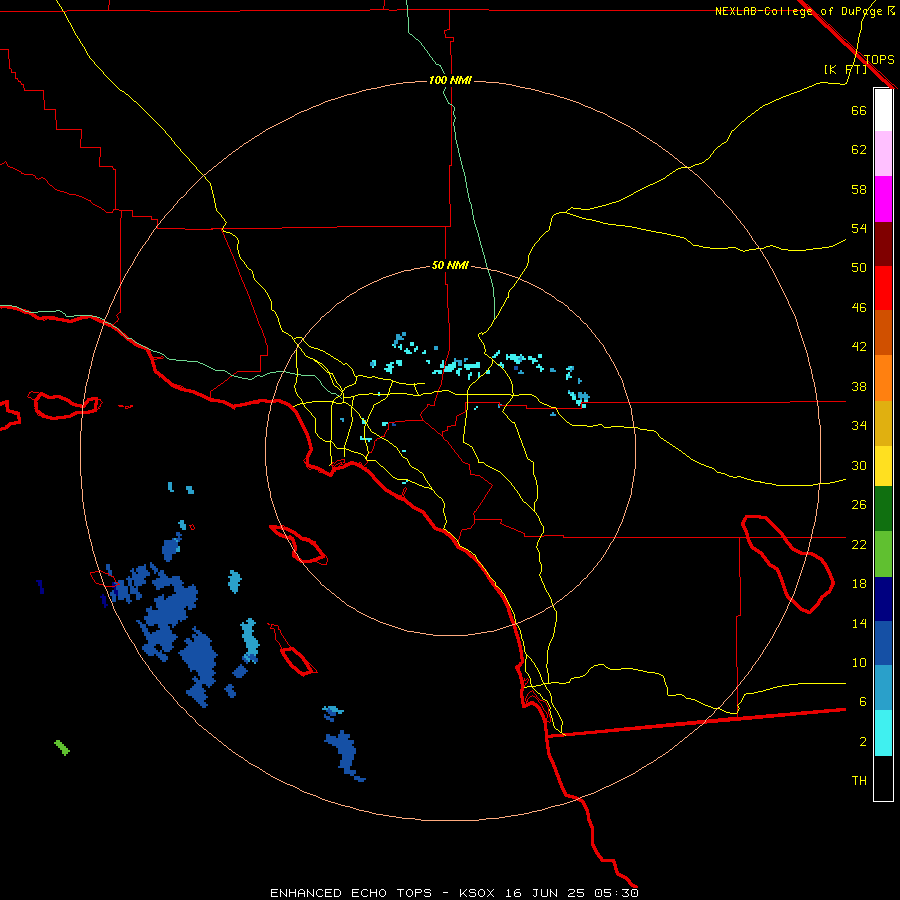This screenshot has width=900, height=900.
Task: Click the 05:30 time stamp
Action: pyautogui.click(x=616, y=893)
